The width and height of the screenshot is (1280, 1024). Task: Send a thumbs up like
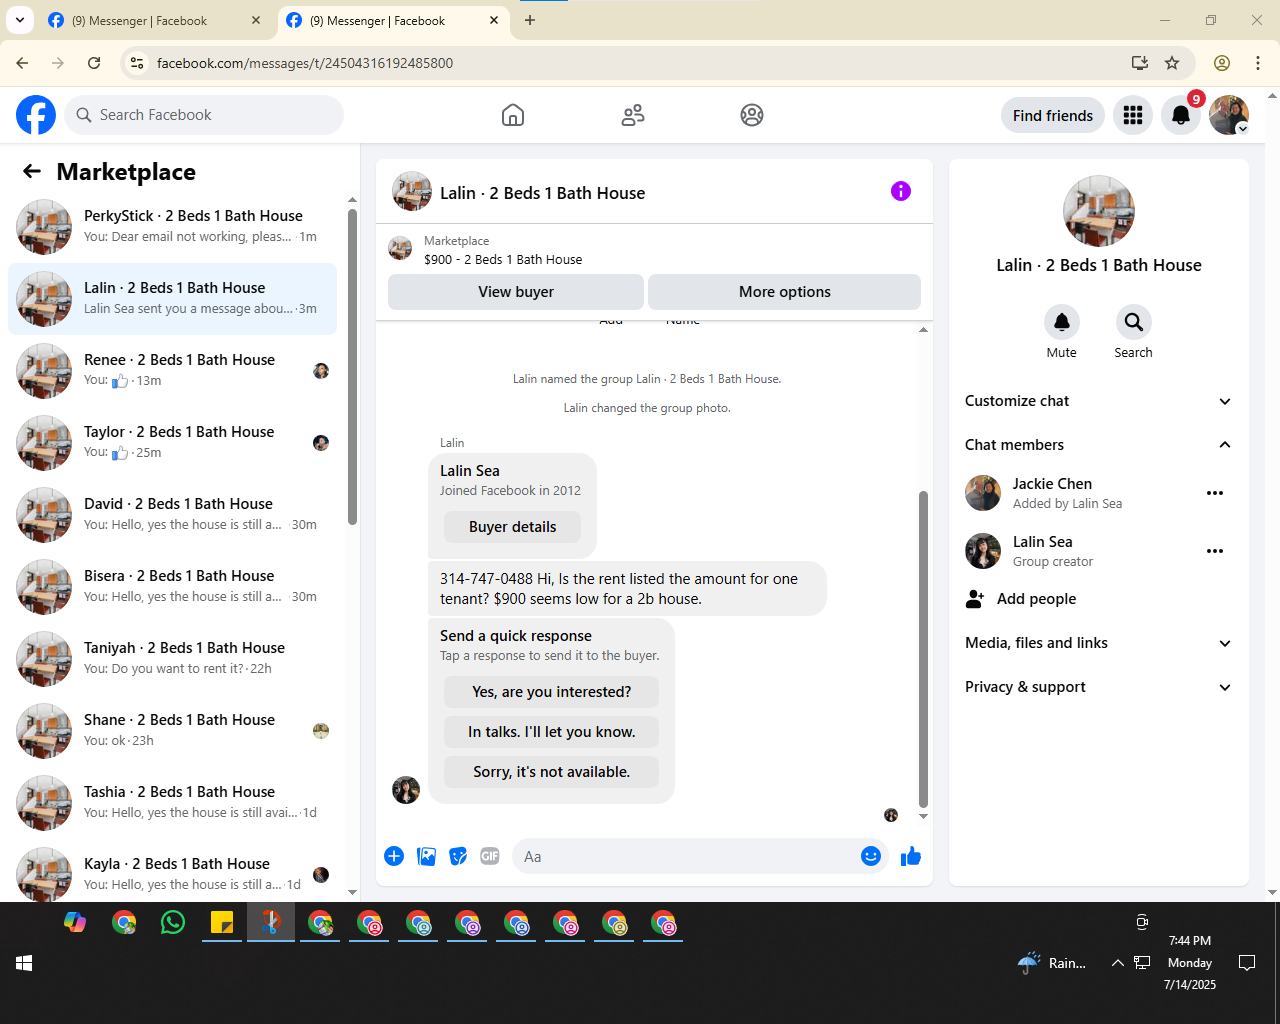(911, 856)
